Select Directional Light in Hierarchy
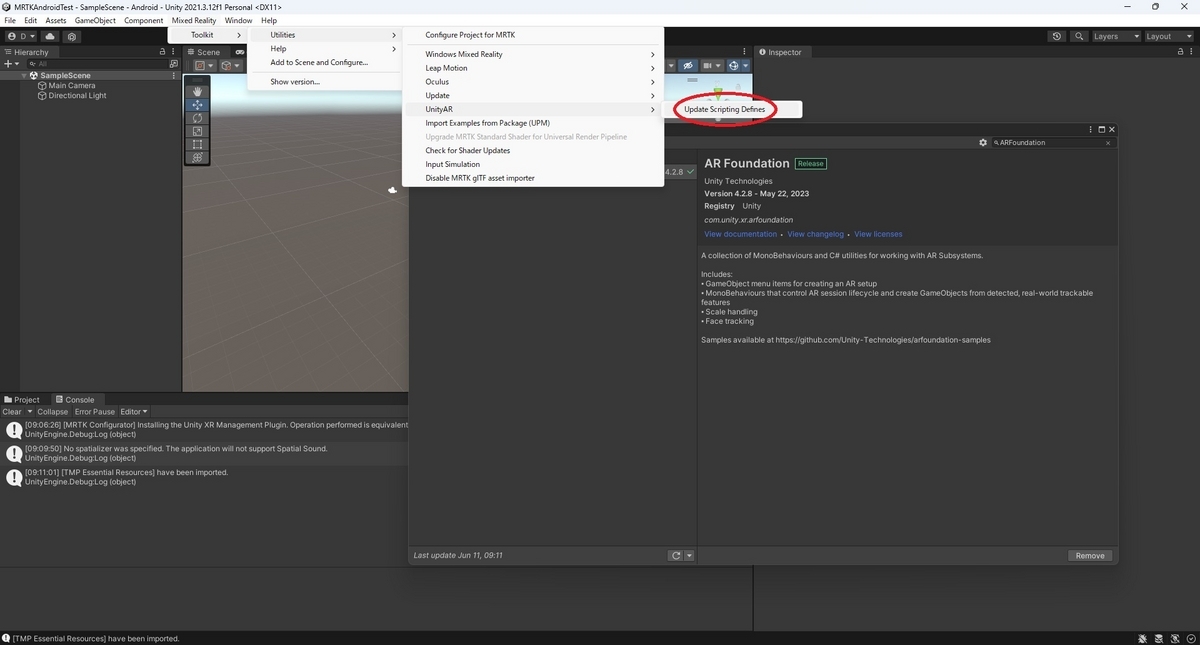 [77, 96]
